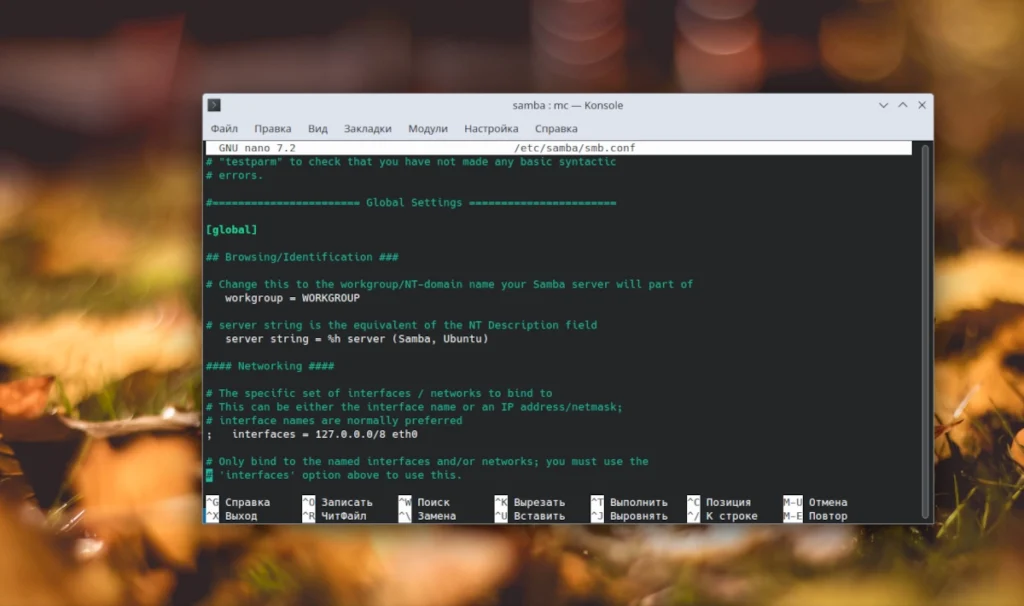Click the "'interfaces' option above" comment line
The width and height of the screenshot is (1024, 606).
pyautogui.click(x=334, y=475)
